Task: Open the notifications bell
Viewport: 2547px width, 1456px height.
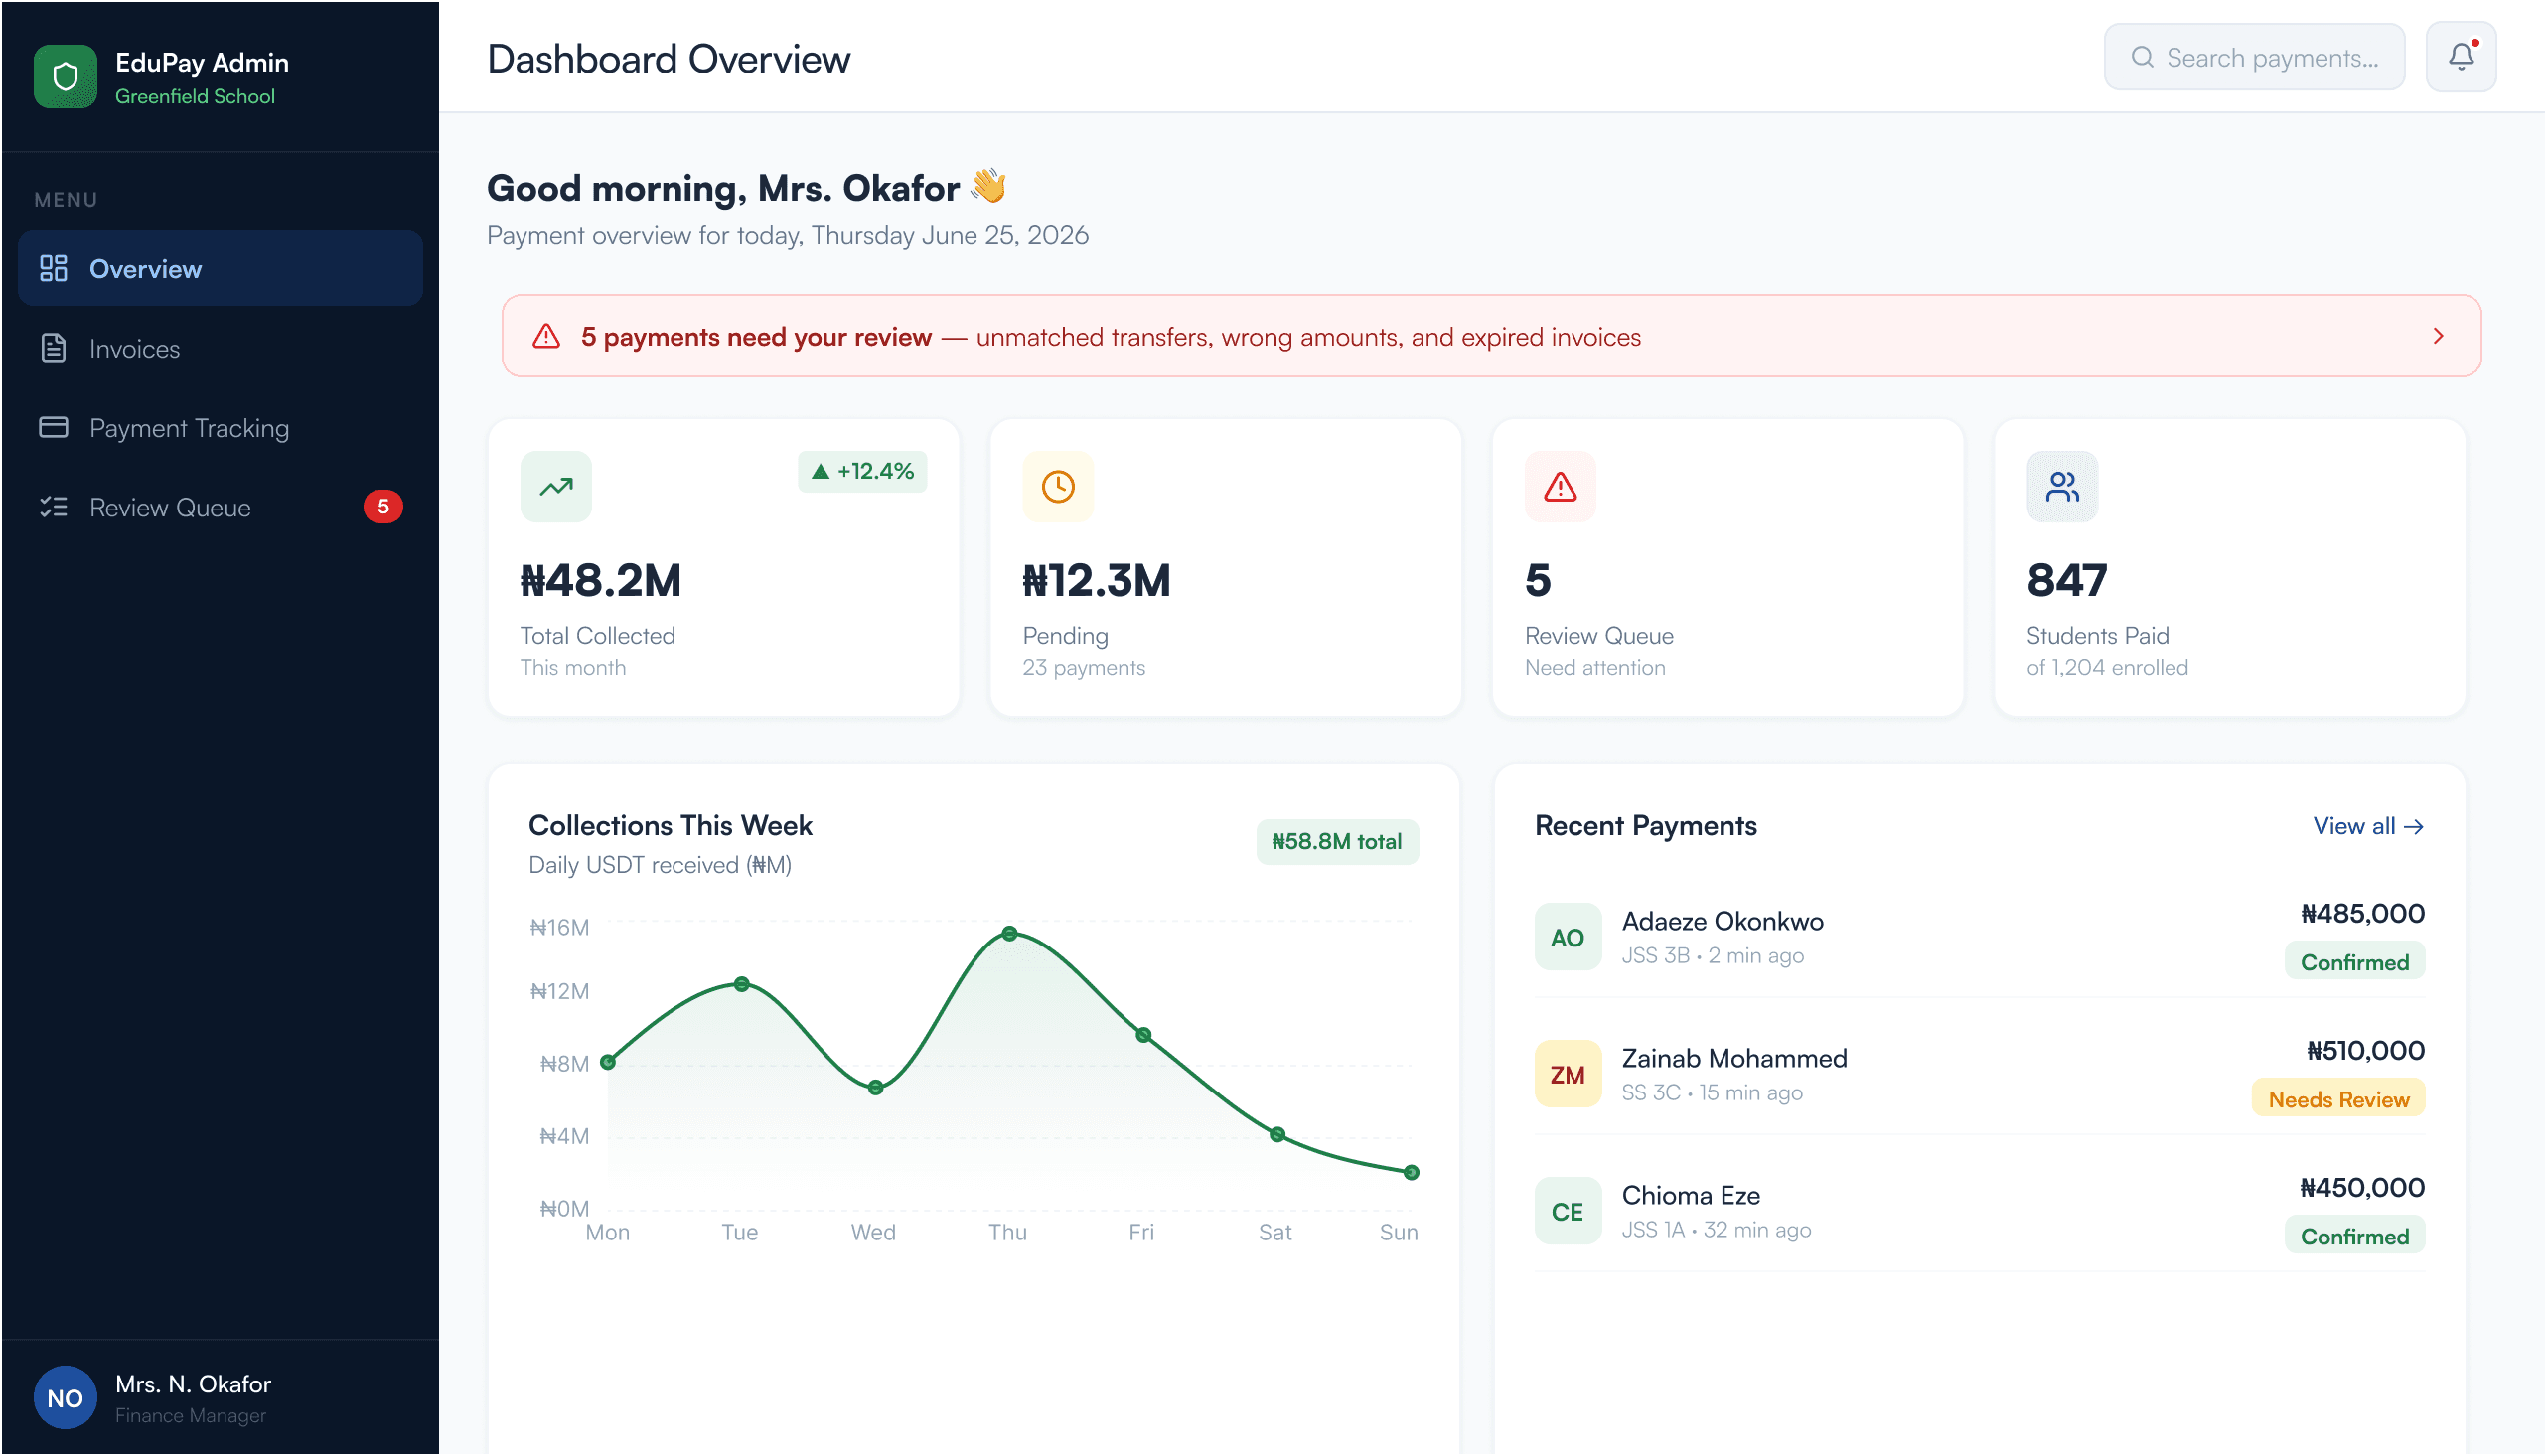Action: 2463,57
